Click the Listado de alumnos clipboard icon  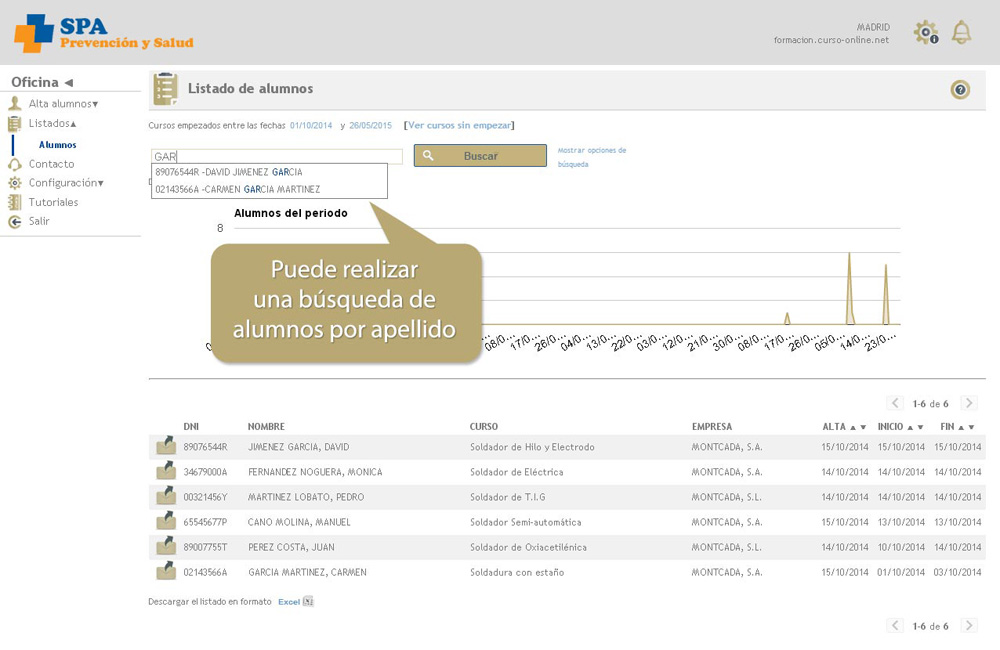pyautogui.click(x=165, y=89)
